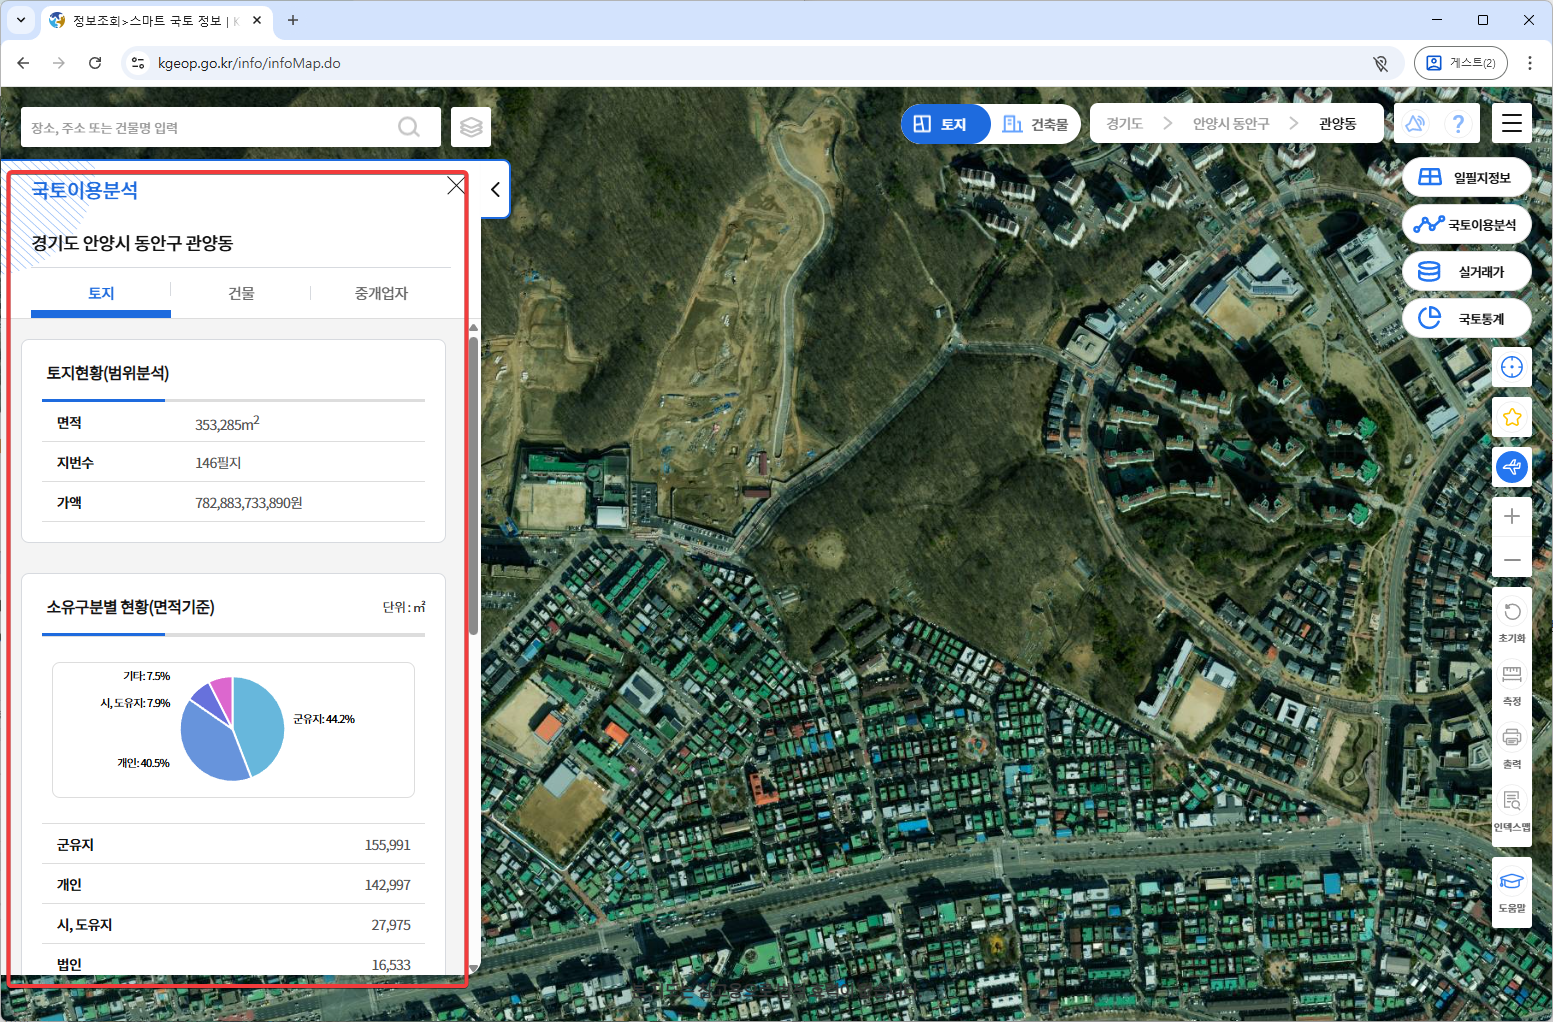The width and height of the screenshot is (1553, 1022).
Task: Open the 관양동 neighborhood selector
Action: [x=1337, y=124]
